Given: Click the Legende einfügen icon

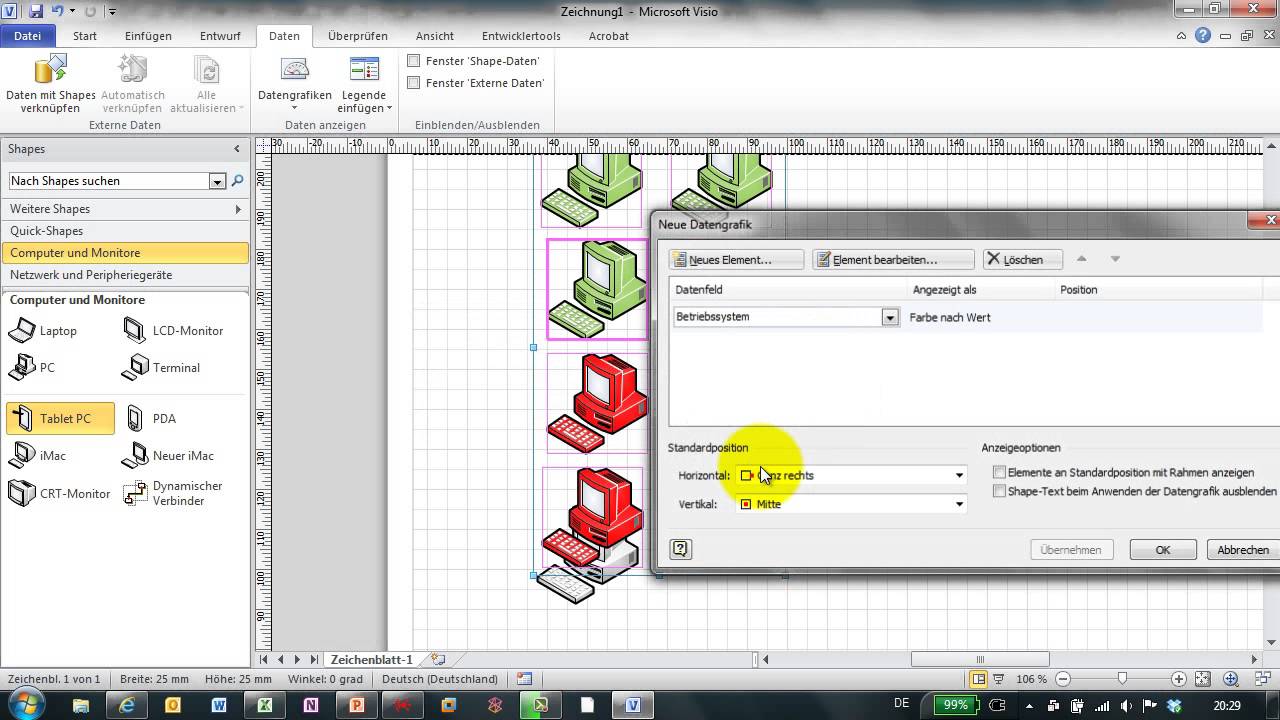Looking at the screenshot, I should coord(364,69).
